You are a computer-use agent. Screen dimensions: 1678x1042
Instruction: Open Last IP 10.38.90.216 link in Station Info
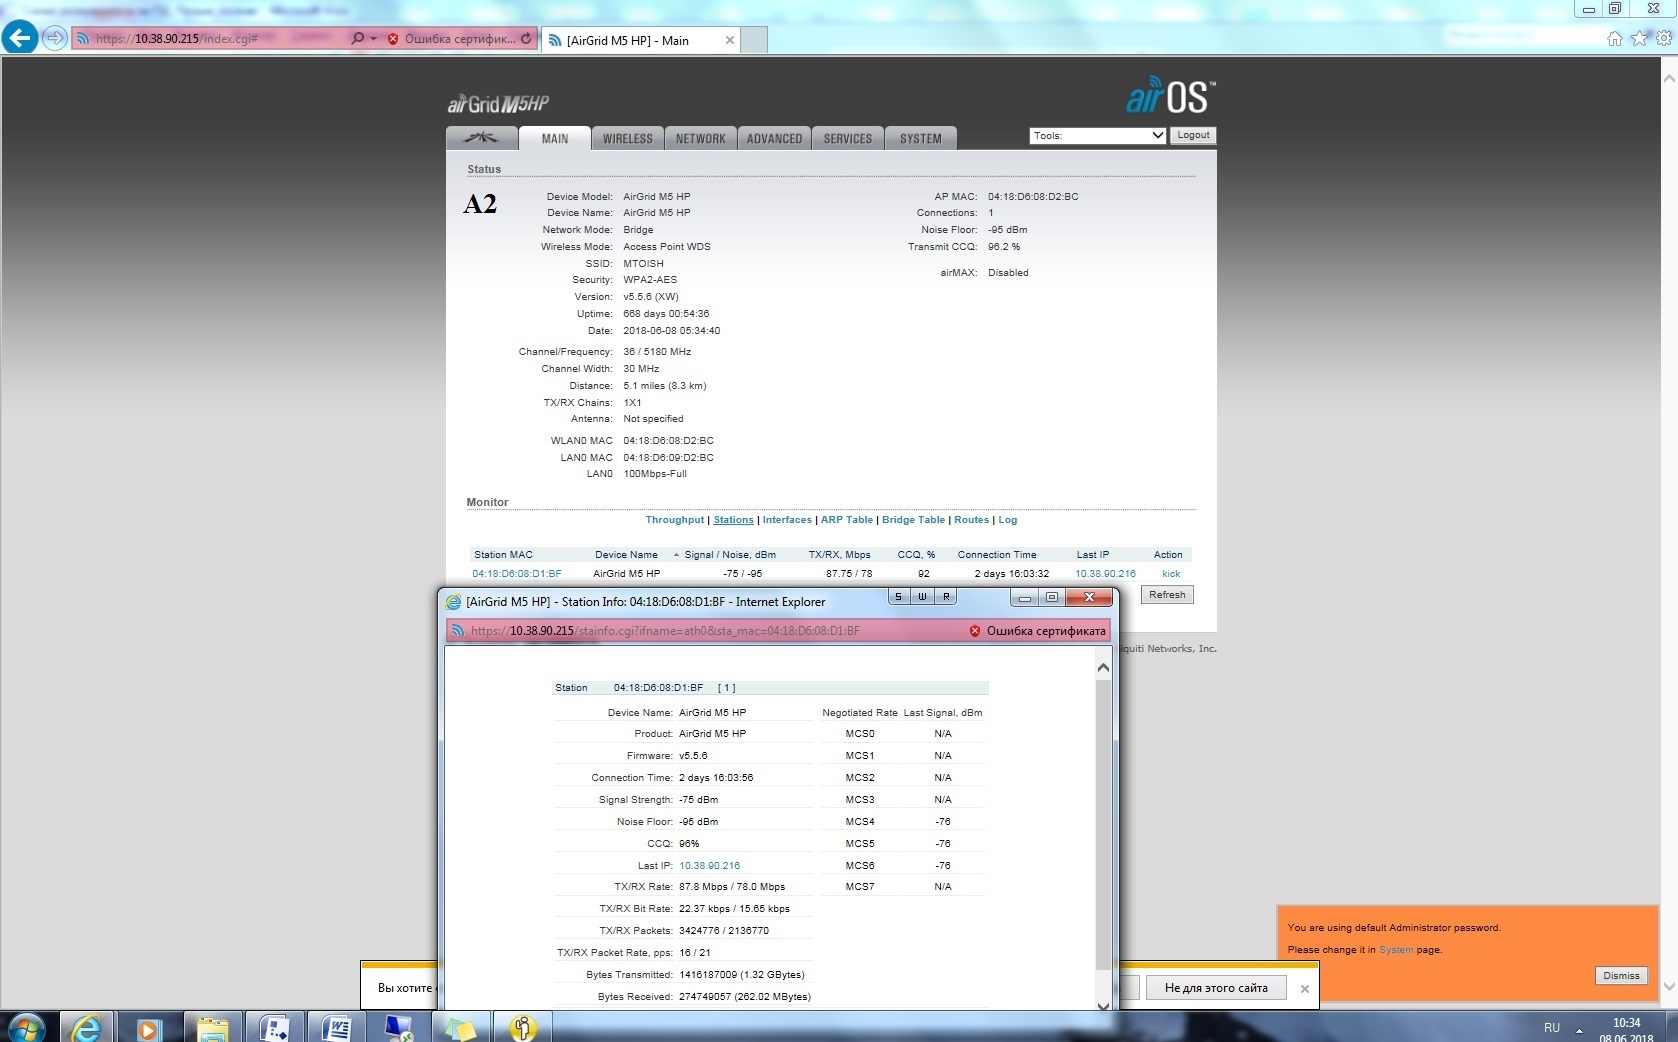pyautogui.click(x=710, y=866)
